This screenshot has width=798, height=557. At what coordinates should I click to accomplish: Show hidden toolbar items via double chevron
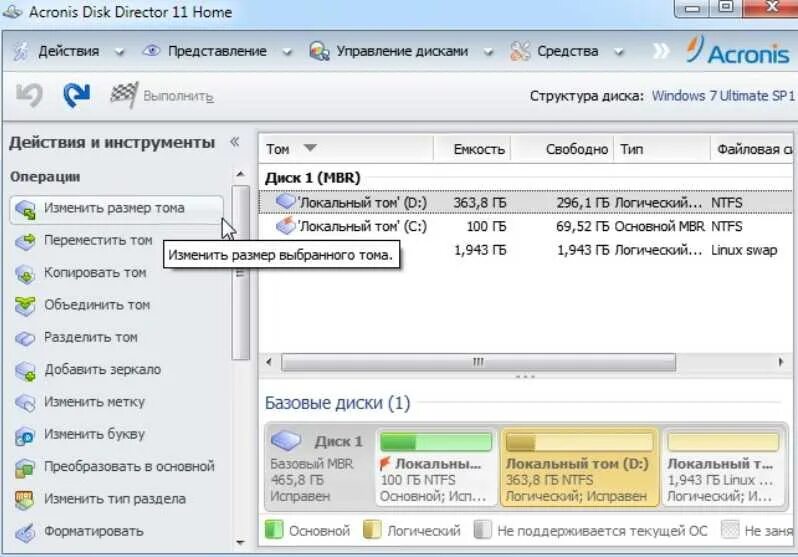click(661, 51)
